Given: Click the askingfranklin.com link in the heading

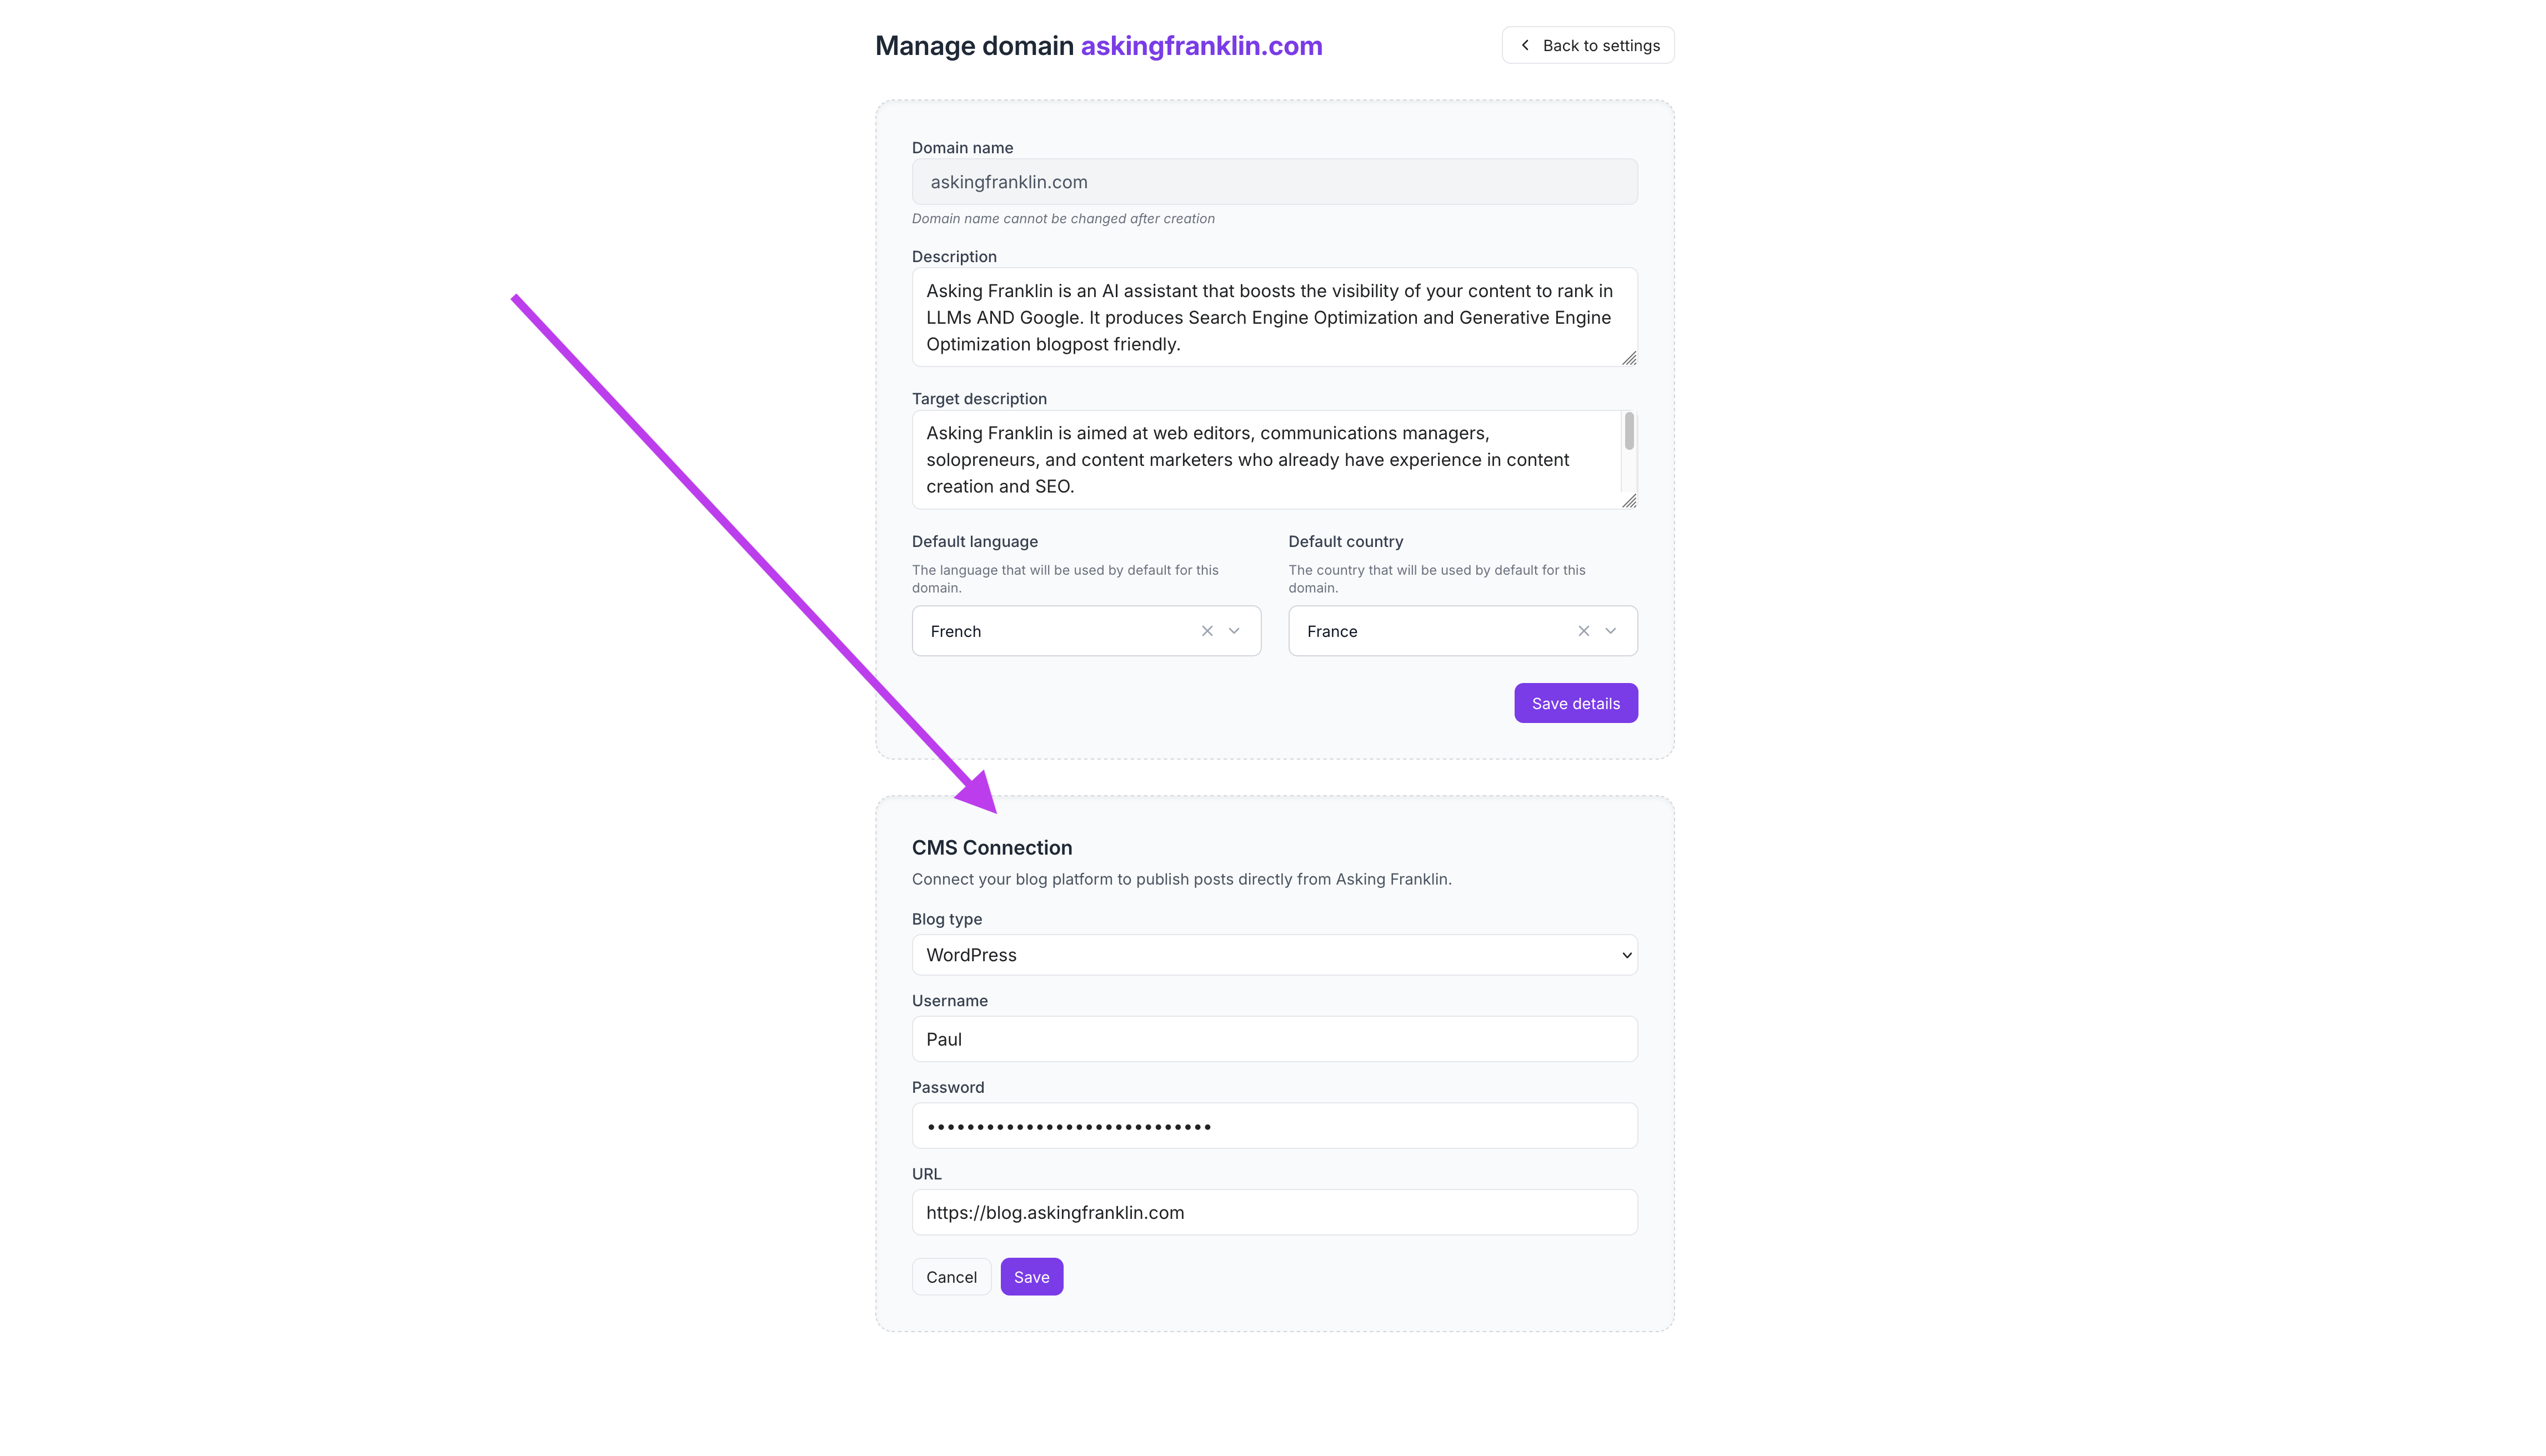Looking at the screenshot, I should pyautogui.click(x=1201, y=45).
